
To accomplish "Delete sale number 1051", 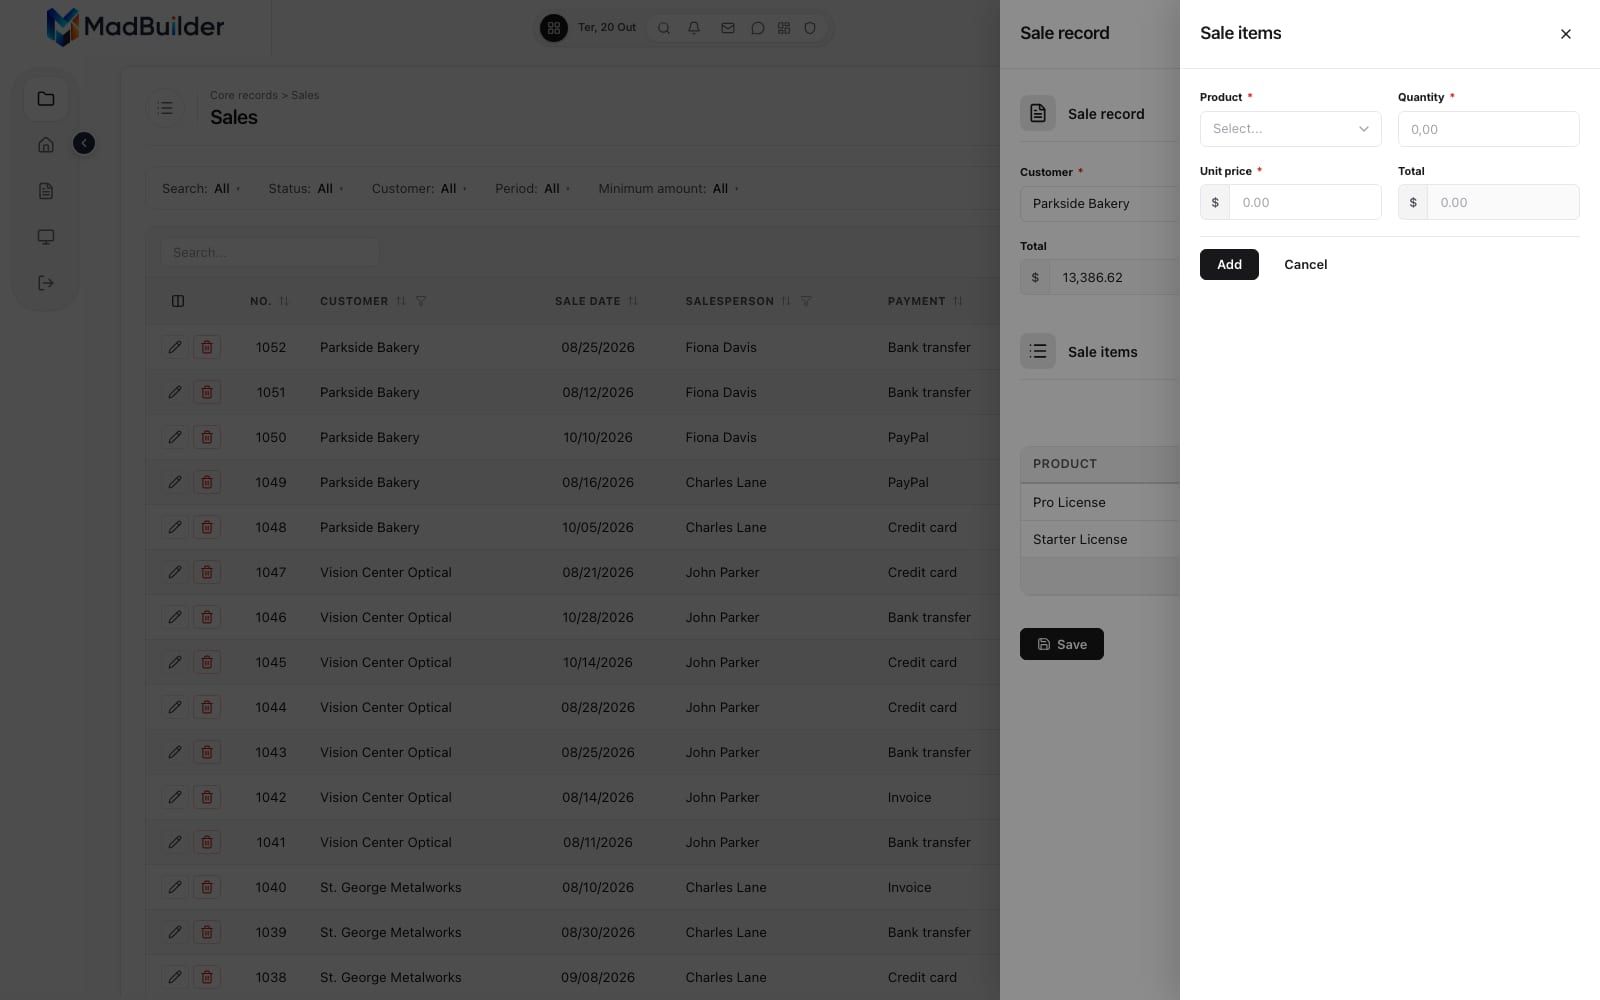I will point(207,392).
